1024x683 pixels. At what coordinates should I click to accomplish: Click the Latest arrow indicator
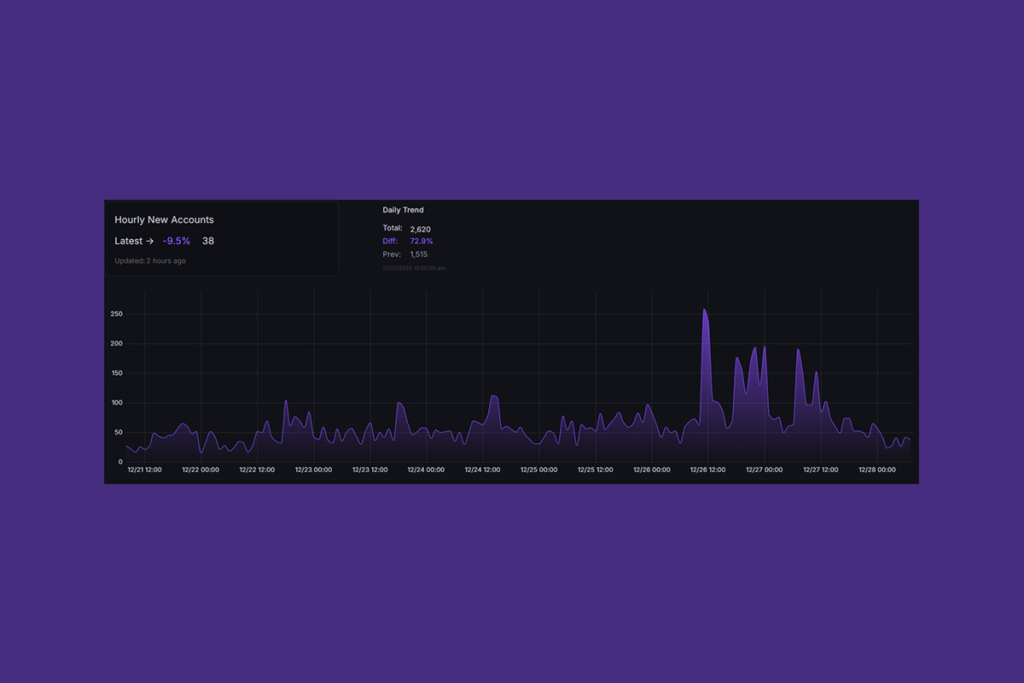(152, 240)
